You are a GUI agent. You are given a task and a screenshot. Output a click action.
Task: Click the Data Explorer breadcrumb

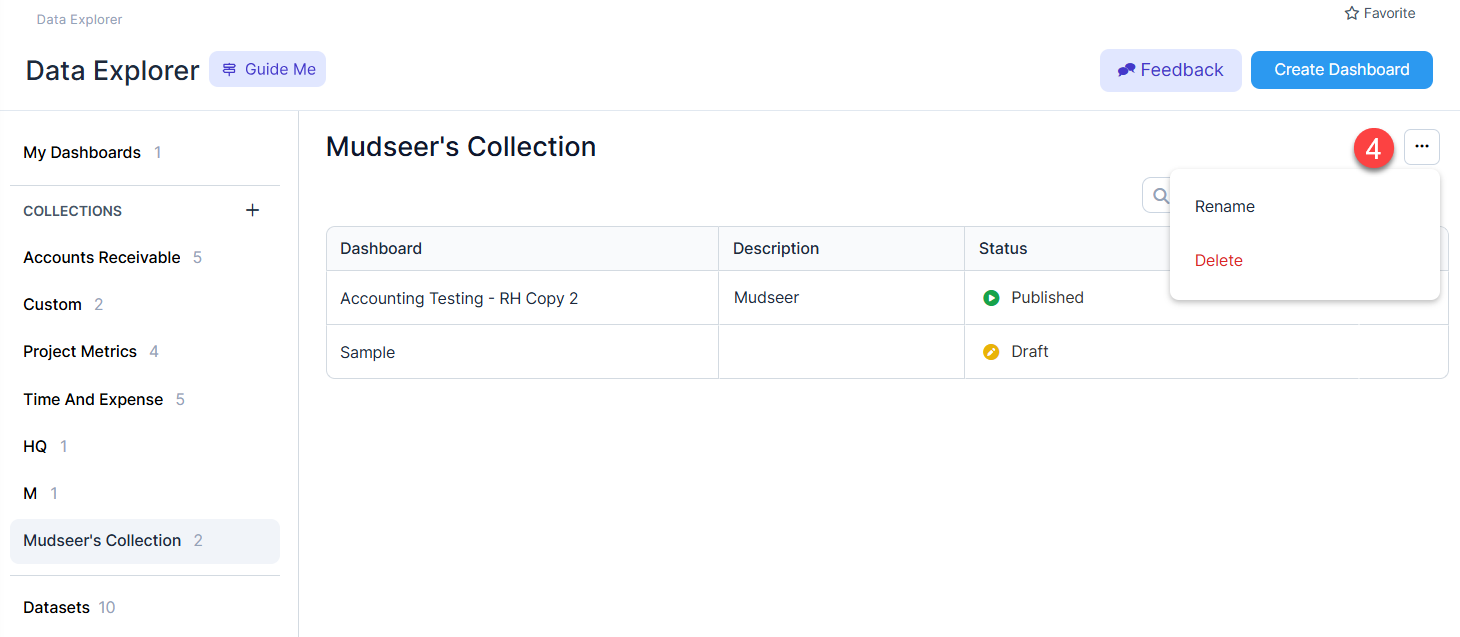(79, 20)
